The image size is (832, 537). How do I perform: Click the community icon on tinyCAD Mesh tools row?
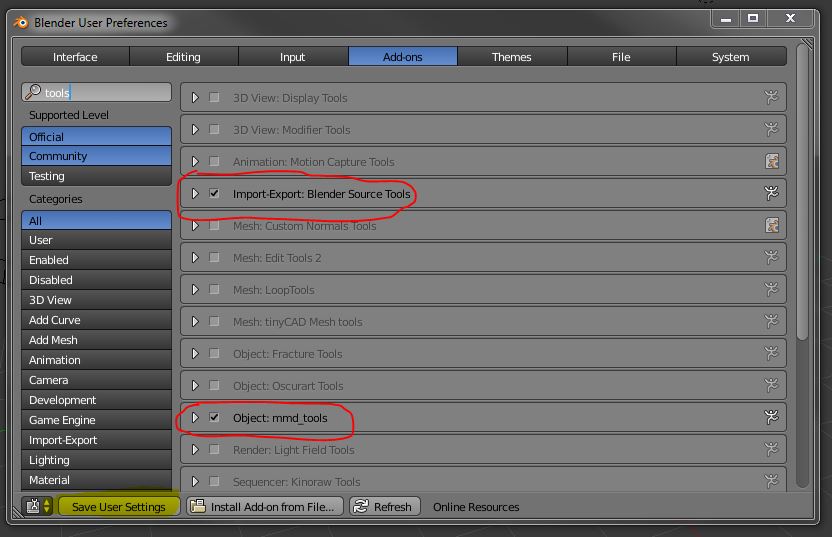click(x=772, y=321)
